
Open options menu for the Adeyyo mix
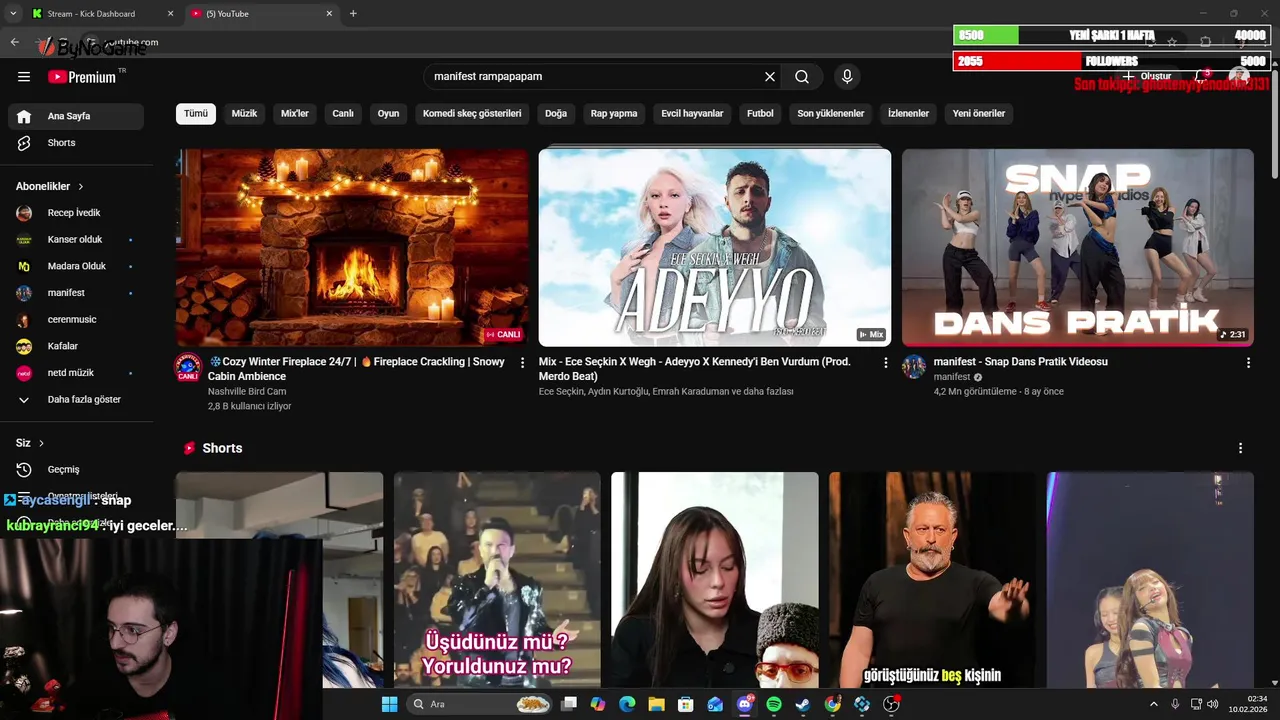[x=885, y=363]
